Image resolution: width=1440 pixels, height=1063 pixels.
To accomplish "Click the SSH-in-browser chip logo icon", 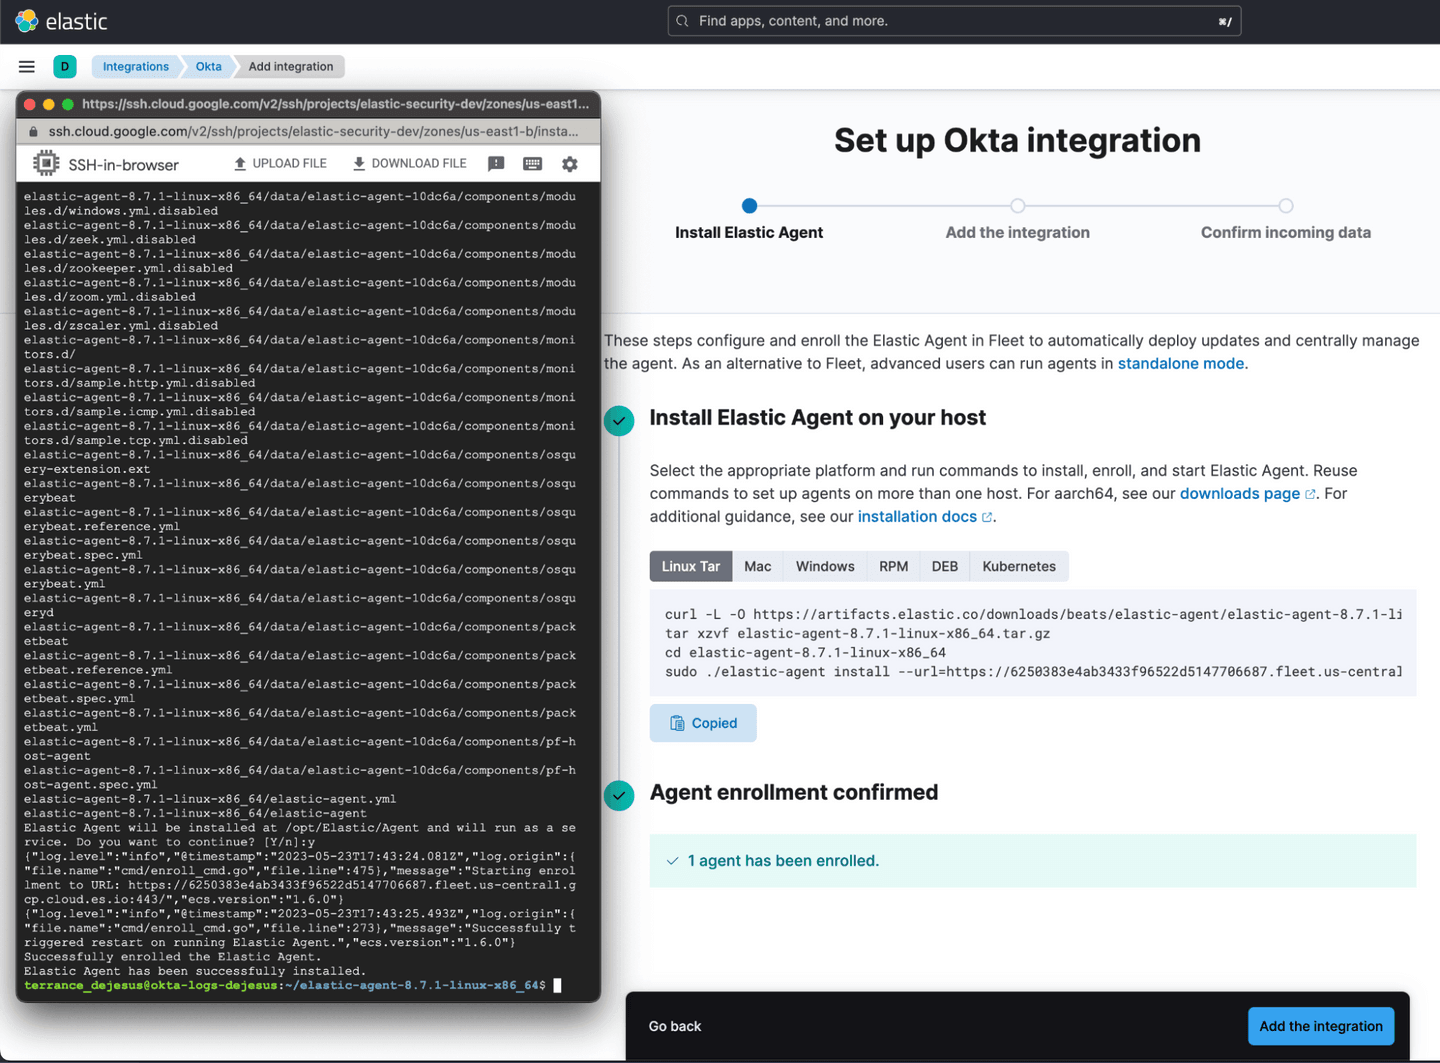I will (x=44, y=162).
